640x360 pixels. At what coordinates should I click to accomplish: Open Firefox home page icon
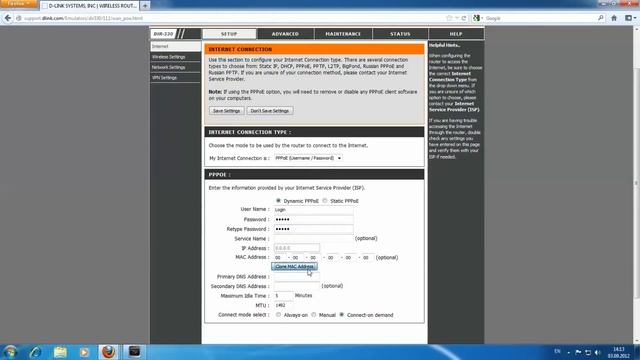(614, 18)
